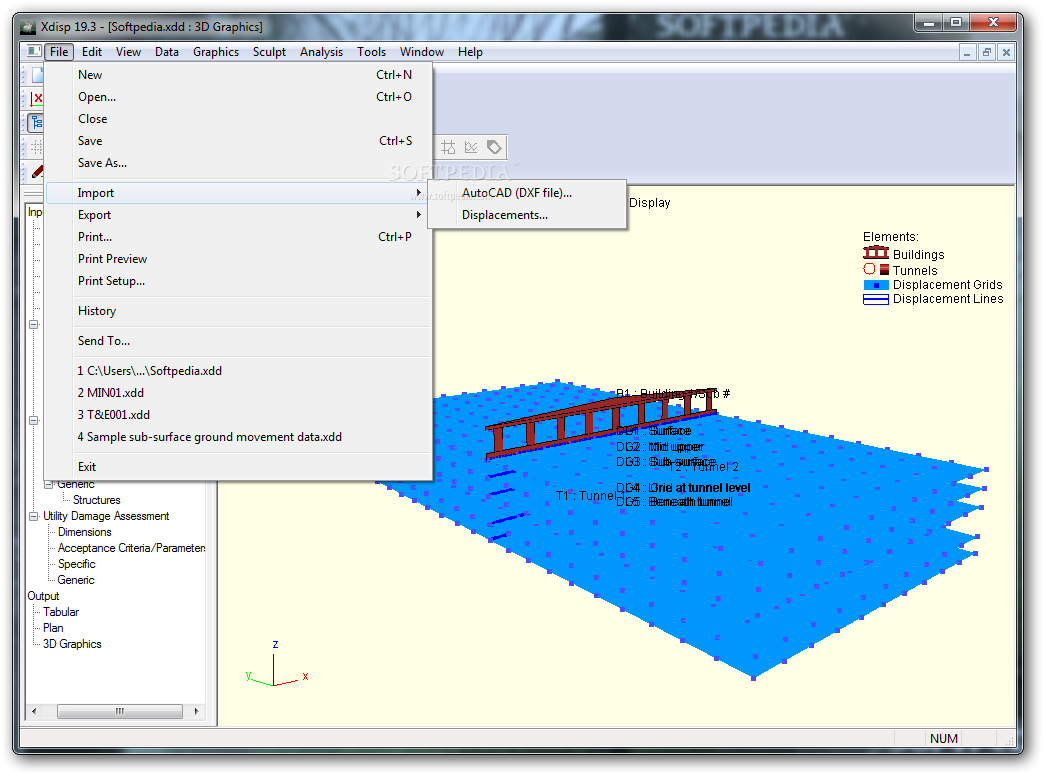The height and width of the screenshot is (775, 1044).
Task: Click the XYZ axis toolbar icon
Action: click(37, 99)
